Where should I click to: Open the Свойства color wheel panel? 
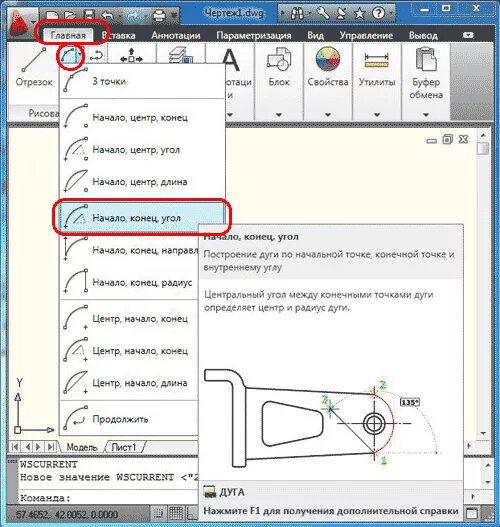(x=328, y=67)
